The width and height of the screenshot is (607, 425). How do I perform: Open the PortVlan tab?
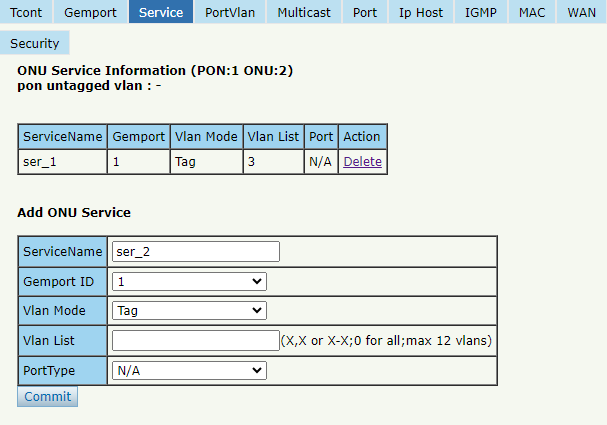tap(230, 12)
